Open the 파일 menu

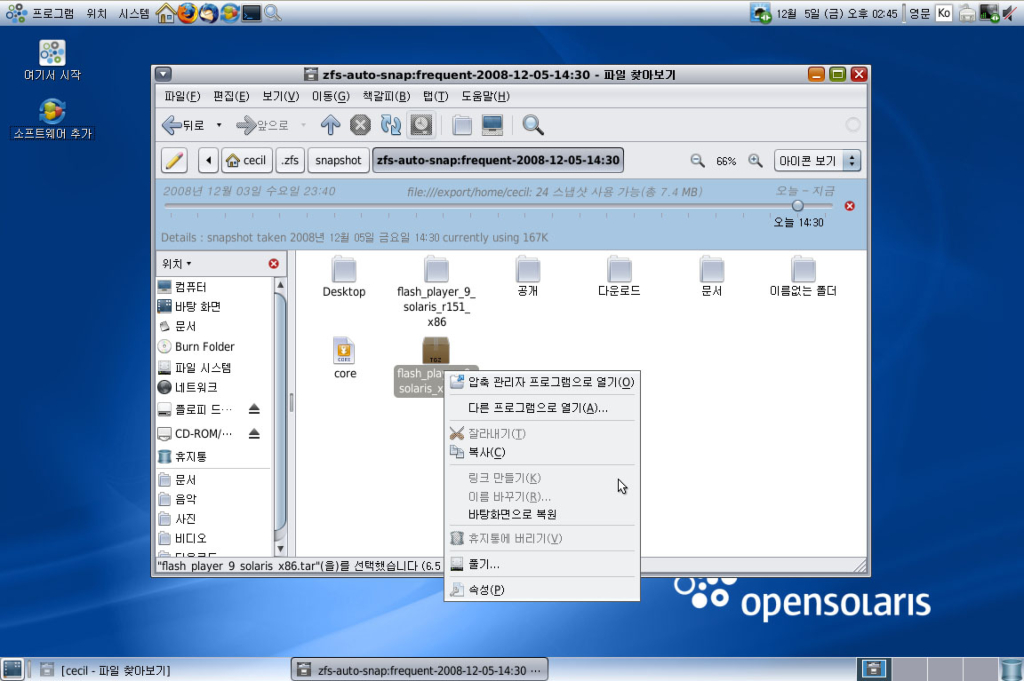click(x=182, y=96)
